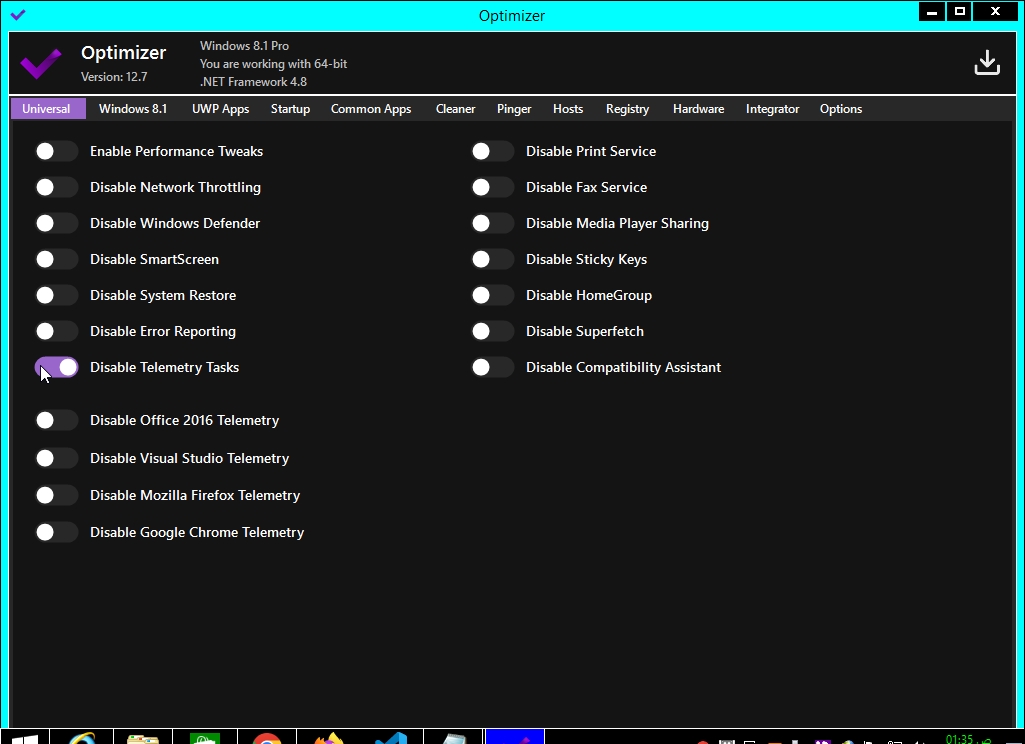Open the Registry tab
The width and height of the screenshot is (1025, 744).
click(627, 109)
